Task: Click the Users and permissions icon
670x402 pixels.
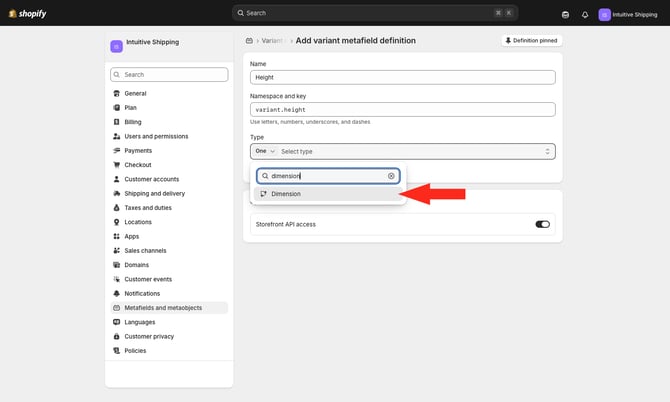Action: coord(116,136)
